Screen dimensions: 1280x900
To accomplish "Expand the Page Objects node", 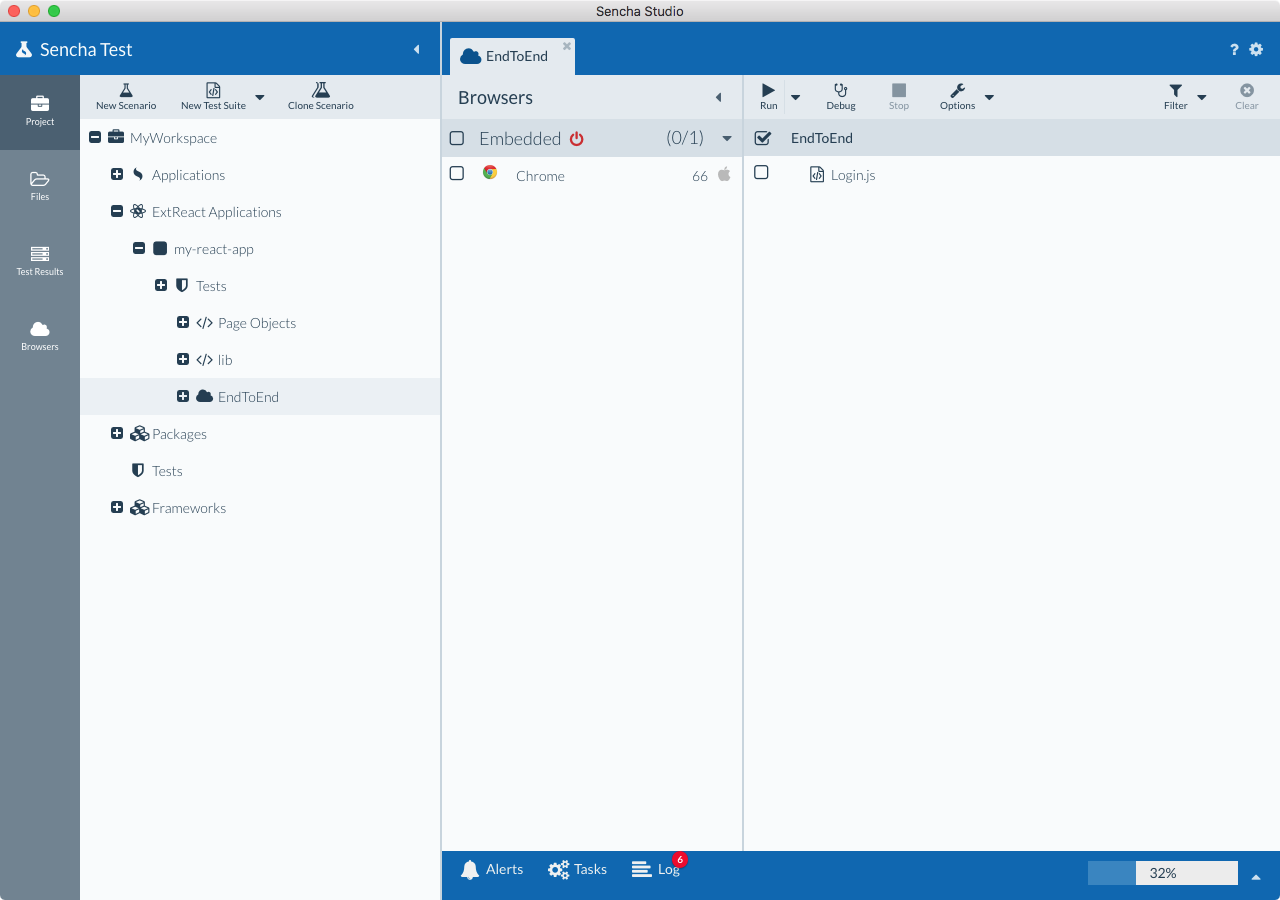I will [x=183, y=322].
